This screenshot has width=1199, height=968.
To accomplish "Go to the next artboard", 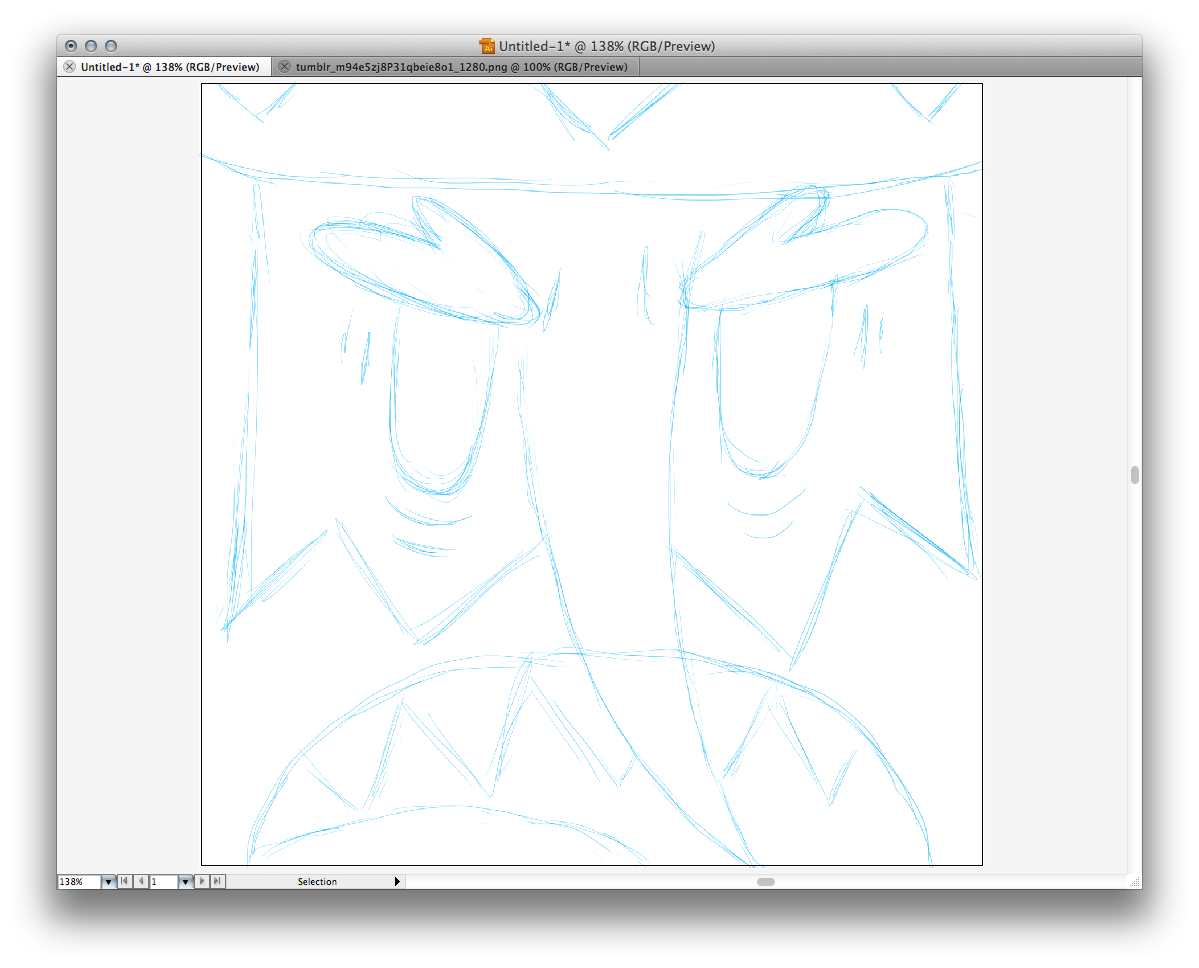I will point(203,882).
